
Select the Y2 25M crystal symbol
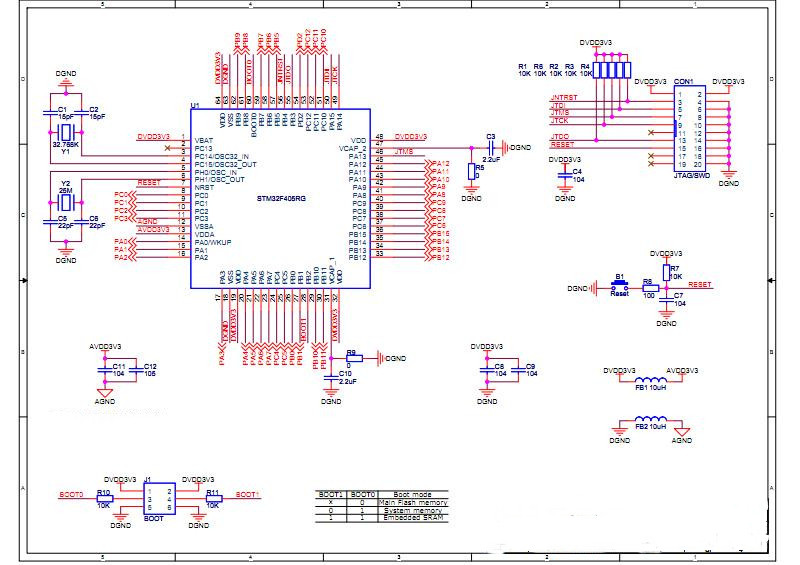point(66,203)
